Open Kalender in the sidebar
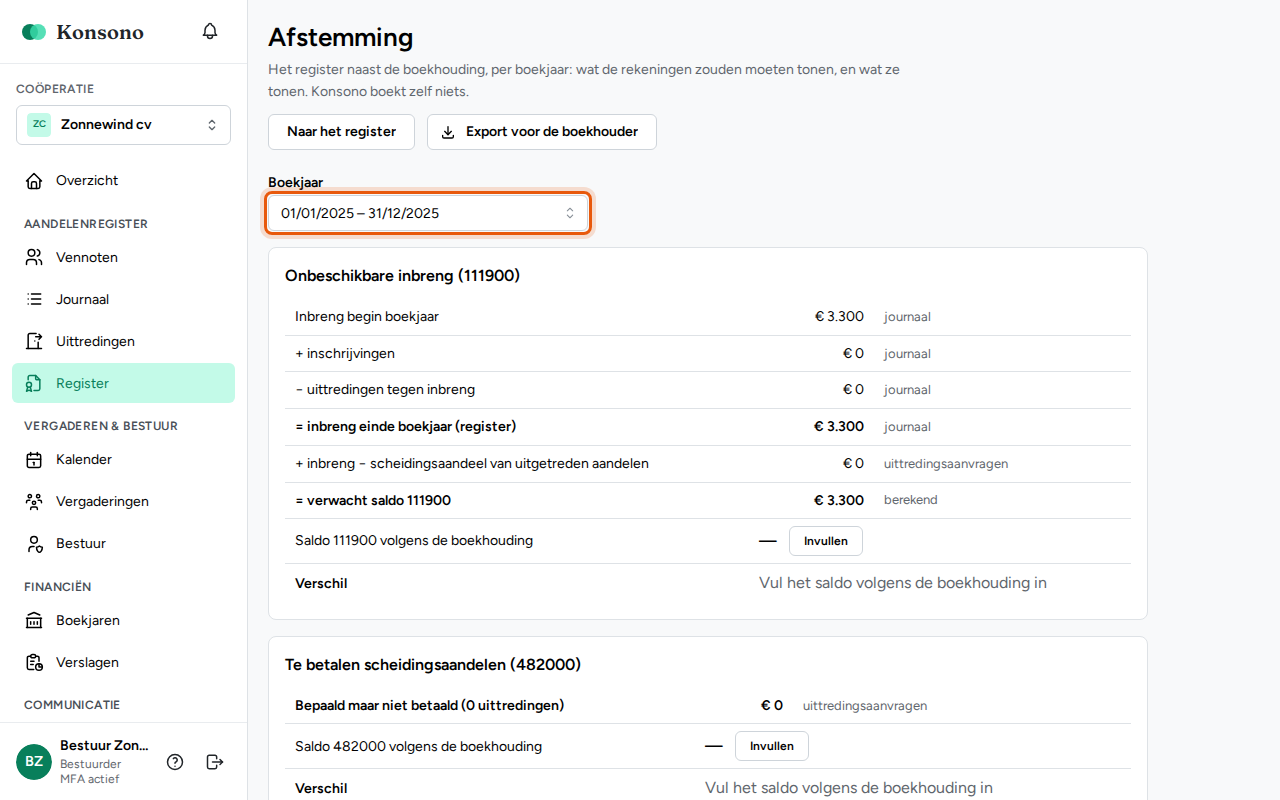1280x800 pixels. [123, 460]
